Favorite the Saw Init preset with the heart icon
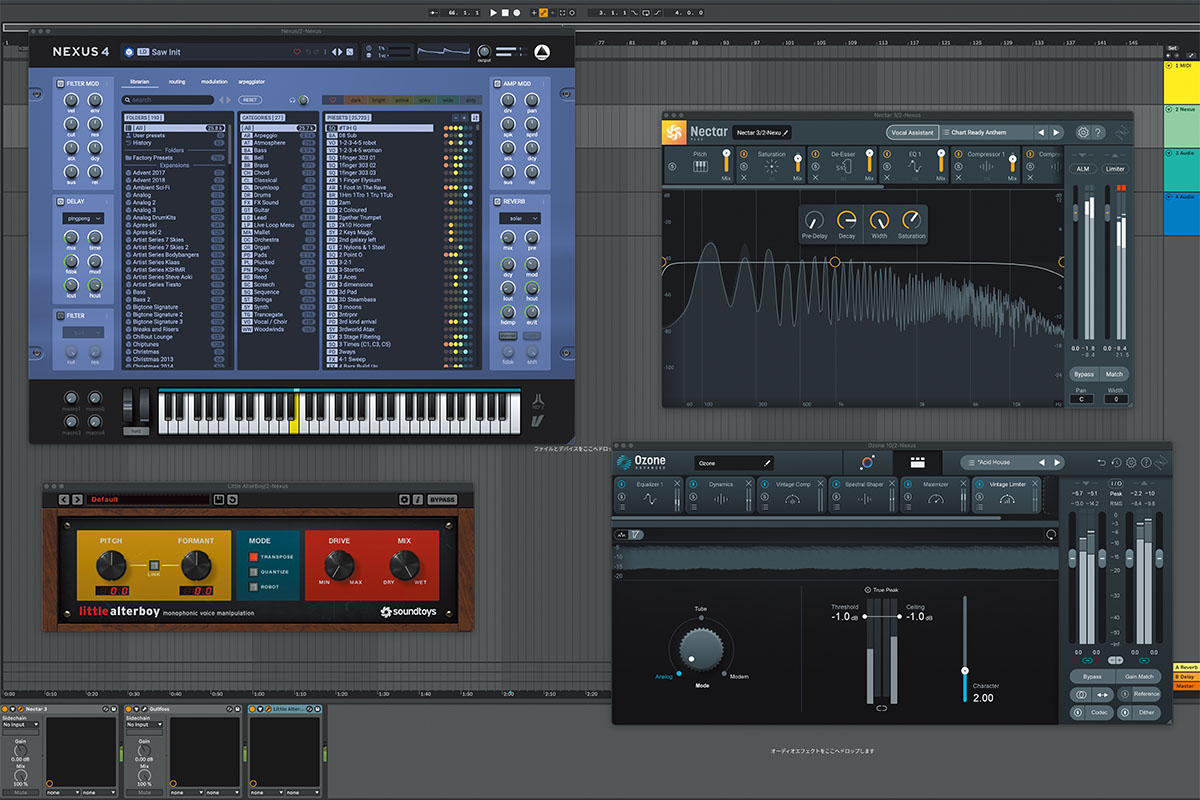 [x=297, y=52]
